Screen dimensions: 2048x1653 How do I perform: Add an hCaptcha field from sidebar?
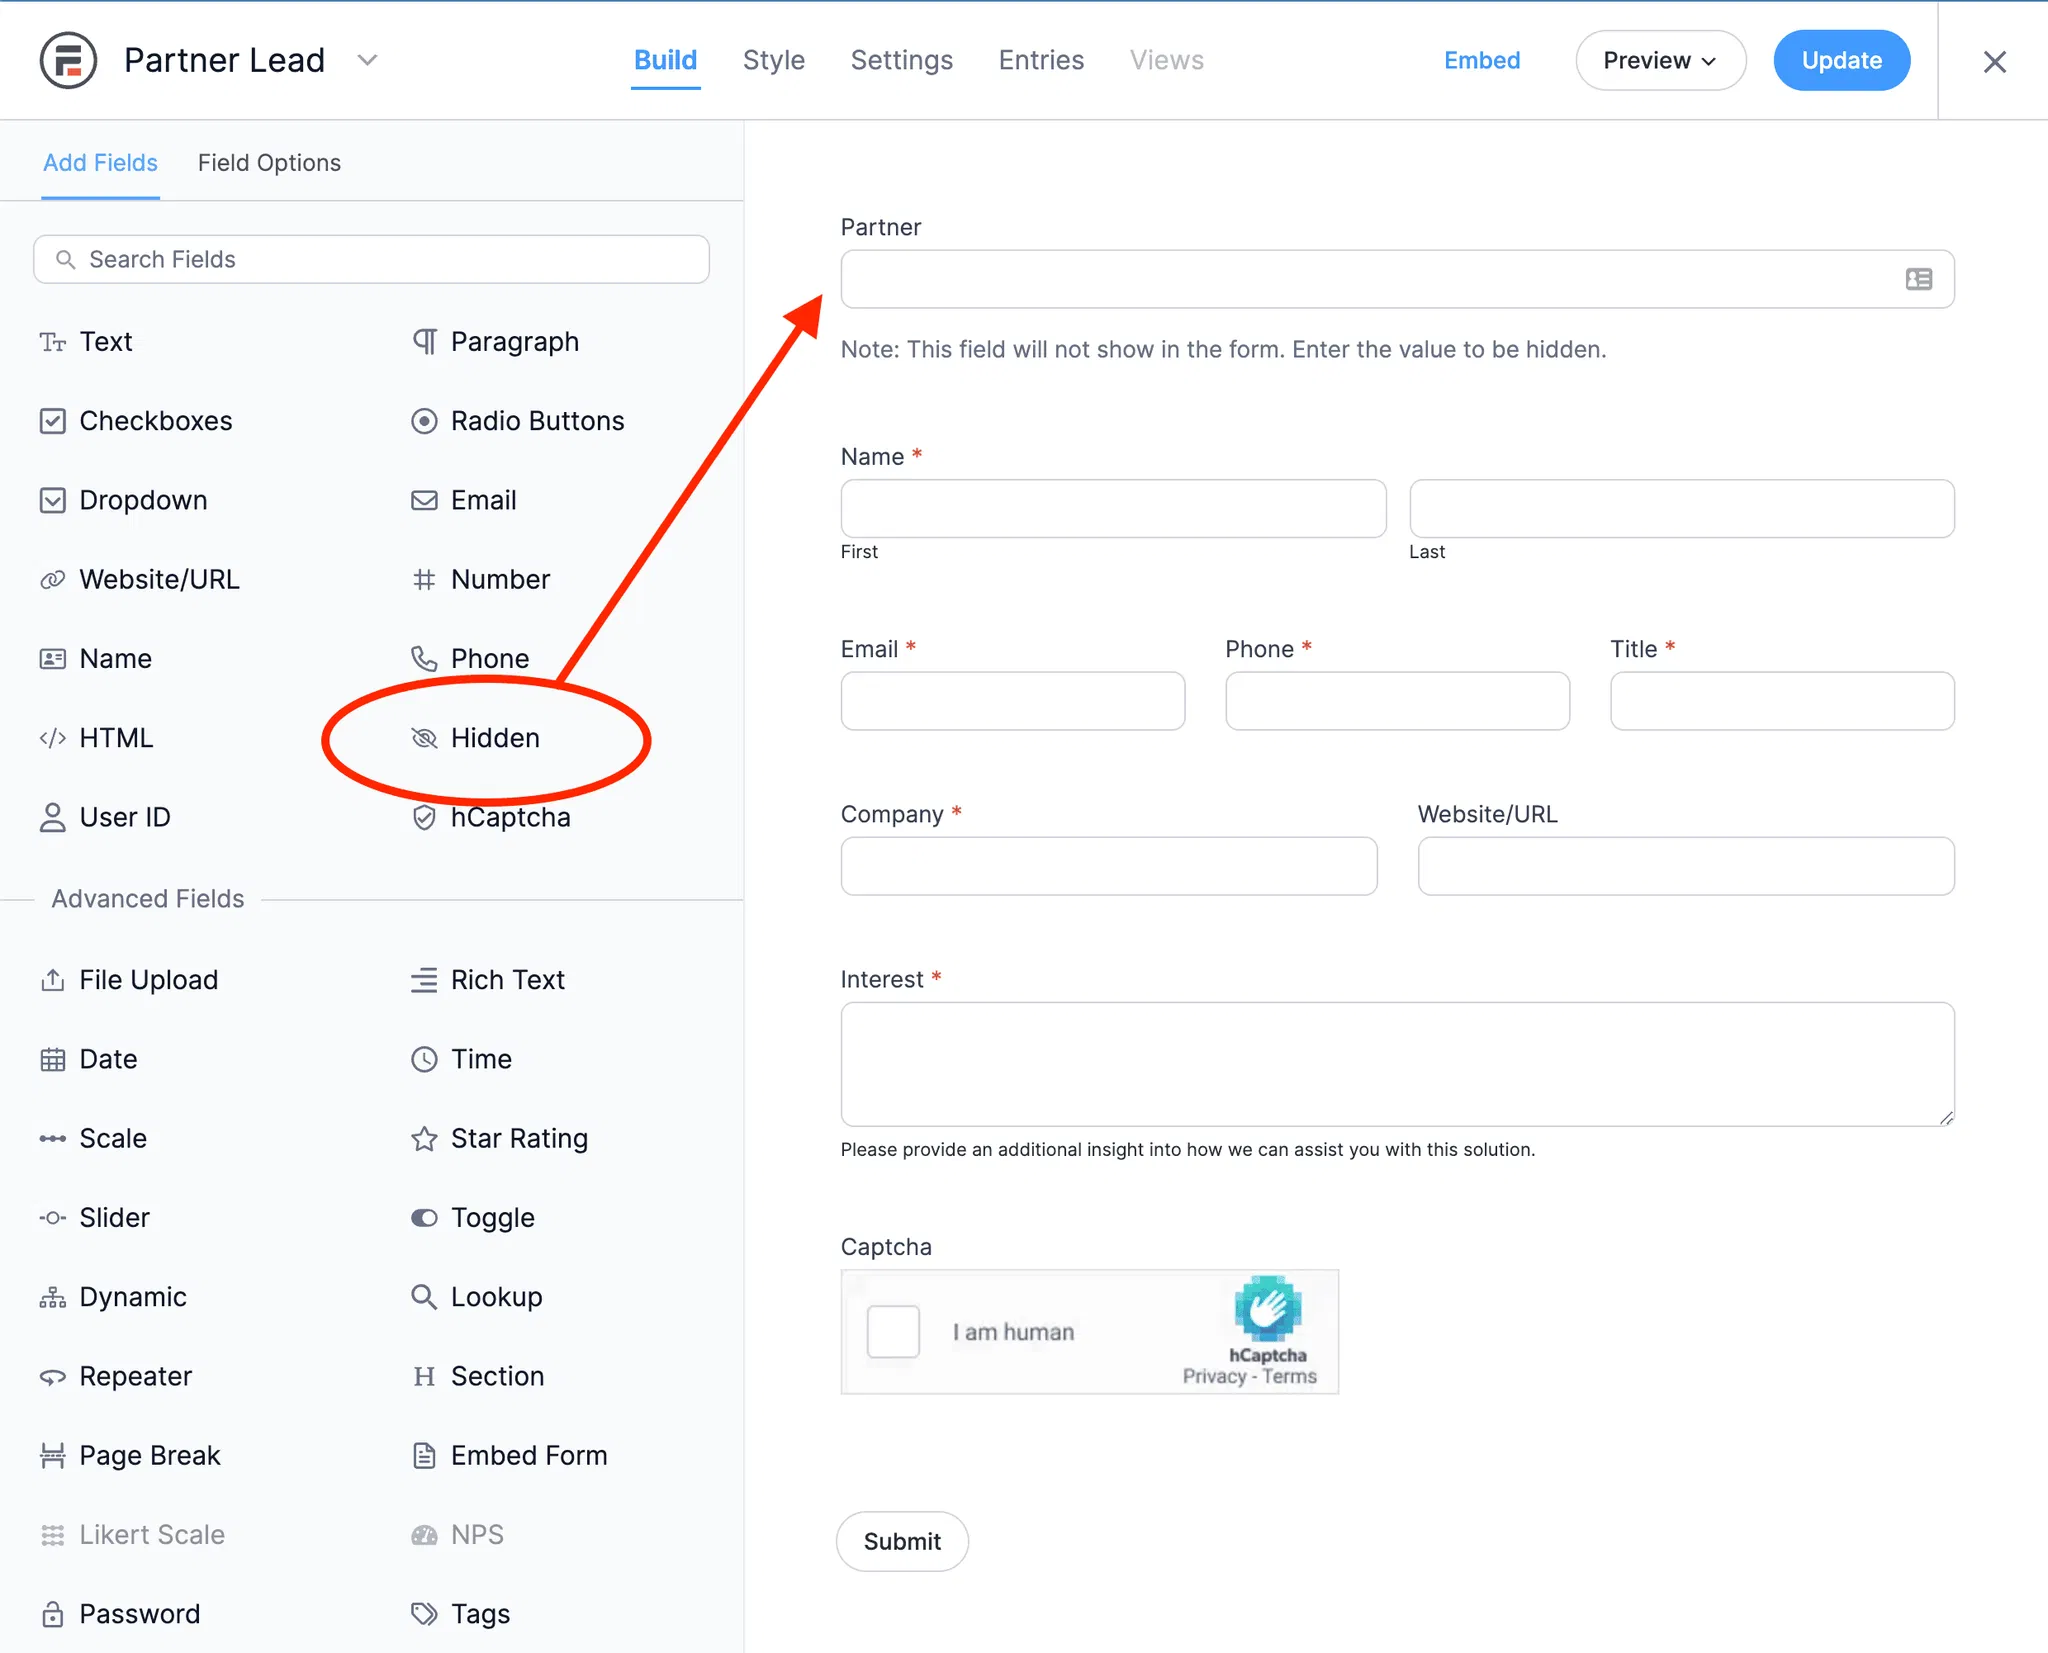tap(491, 817)
